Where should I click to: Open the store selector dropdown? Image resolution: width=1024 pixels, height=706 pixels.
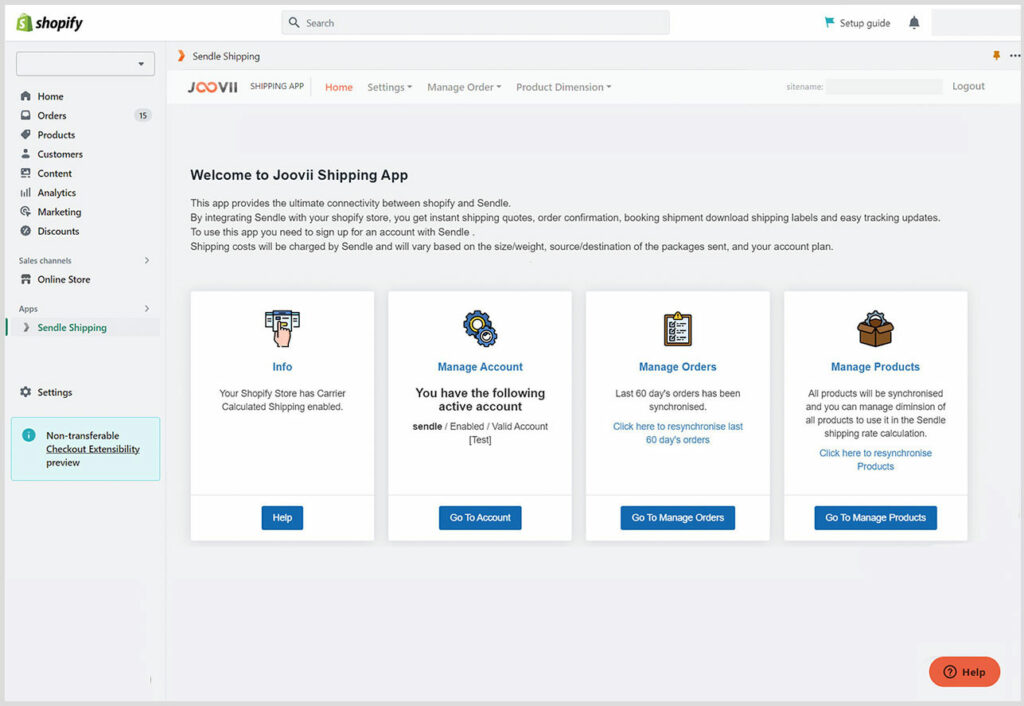click(86, 64)
